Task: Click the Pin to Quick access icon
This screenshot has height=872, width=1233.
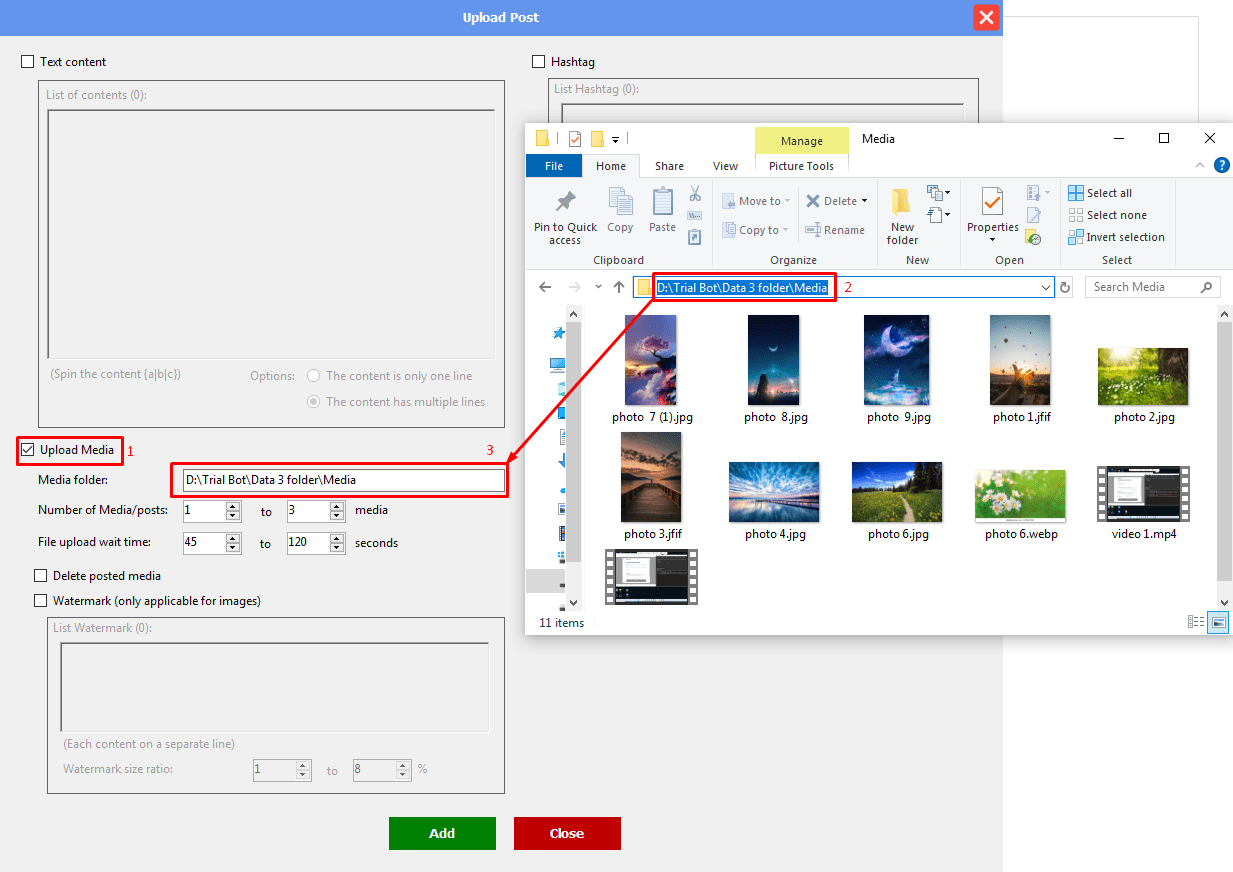Action: pos(565,202)
